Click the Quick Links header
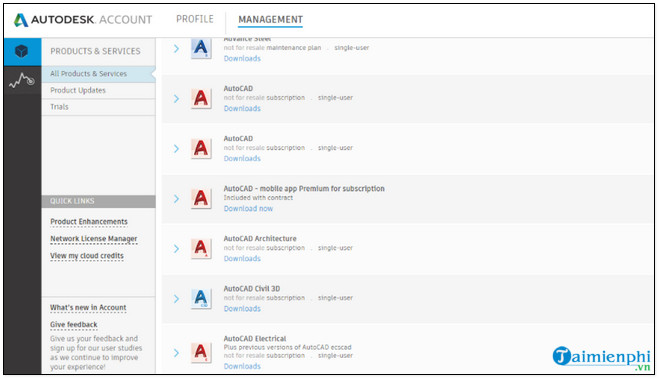Image resolution: width=659 pixels, height=379 pixels. (99, 201)
